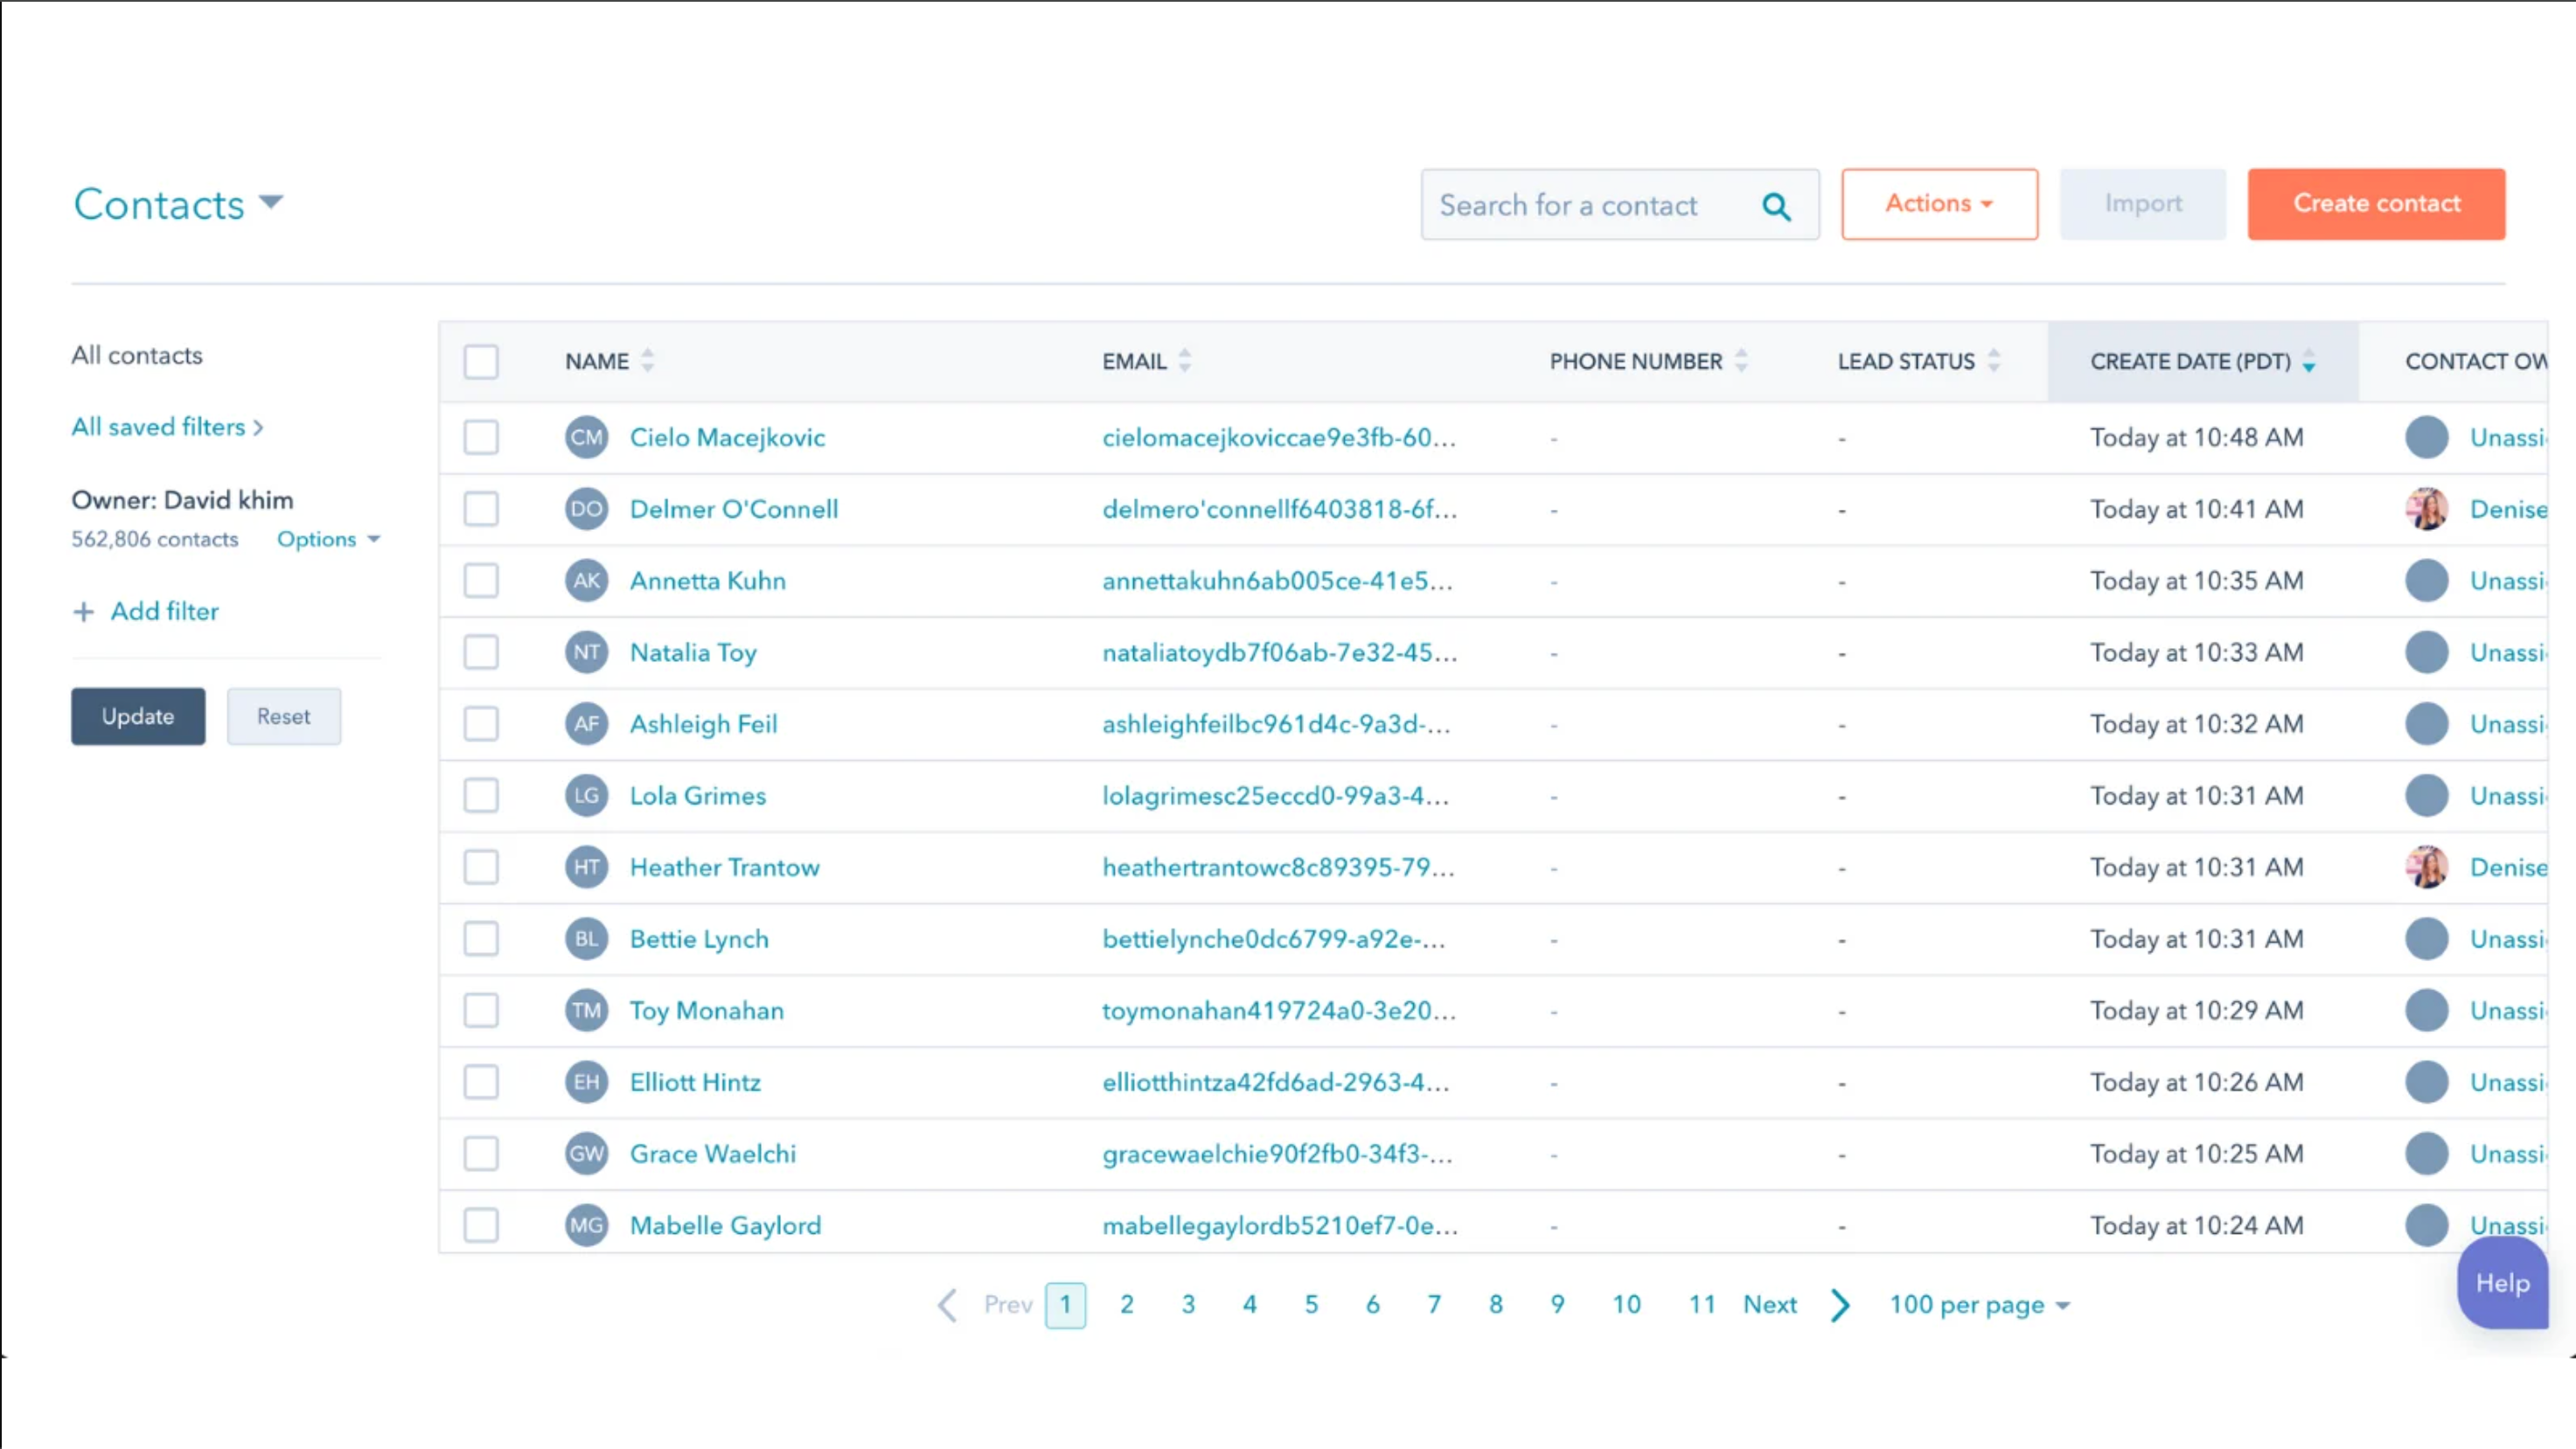
Task: Open Cielo Macejkovic contact link
Action: point(727,437)
